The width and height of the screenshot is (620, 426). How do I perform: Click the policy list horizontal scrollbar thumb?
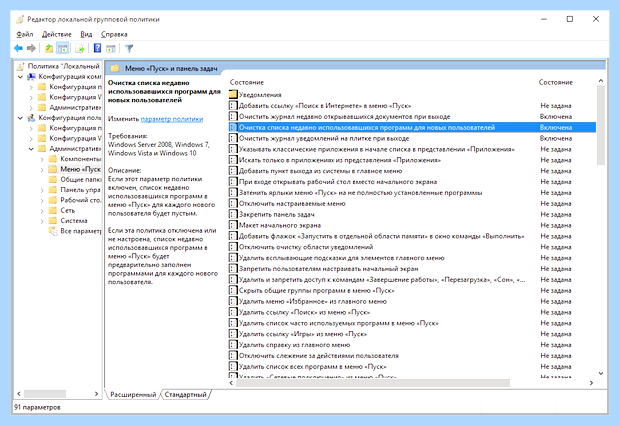pos(373,383)
